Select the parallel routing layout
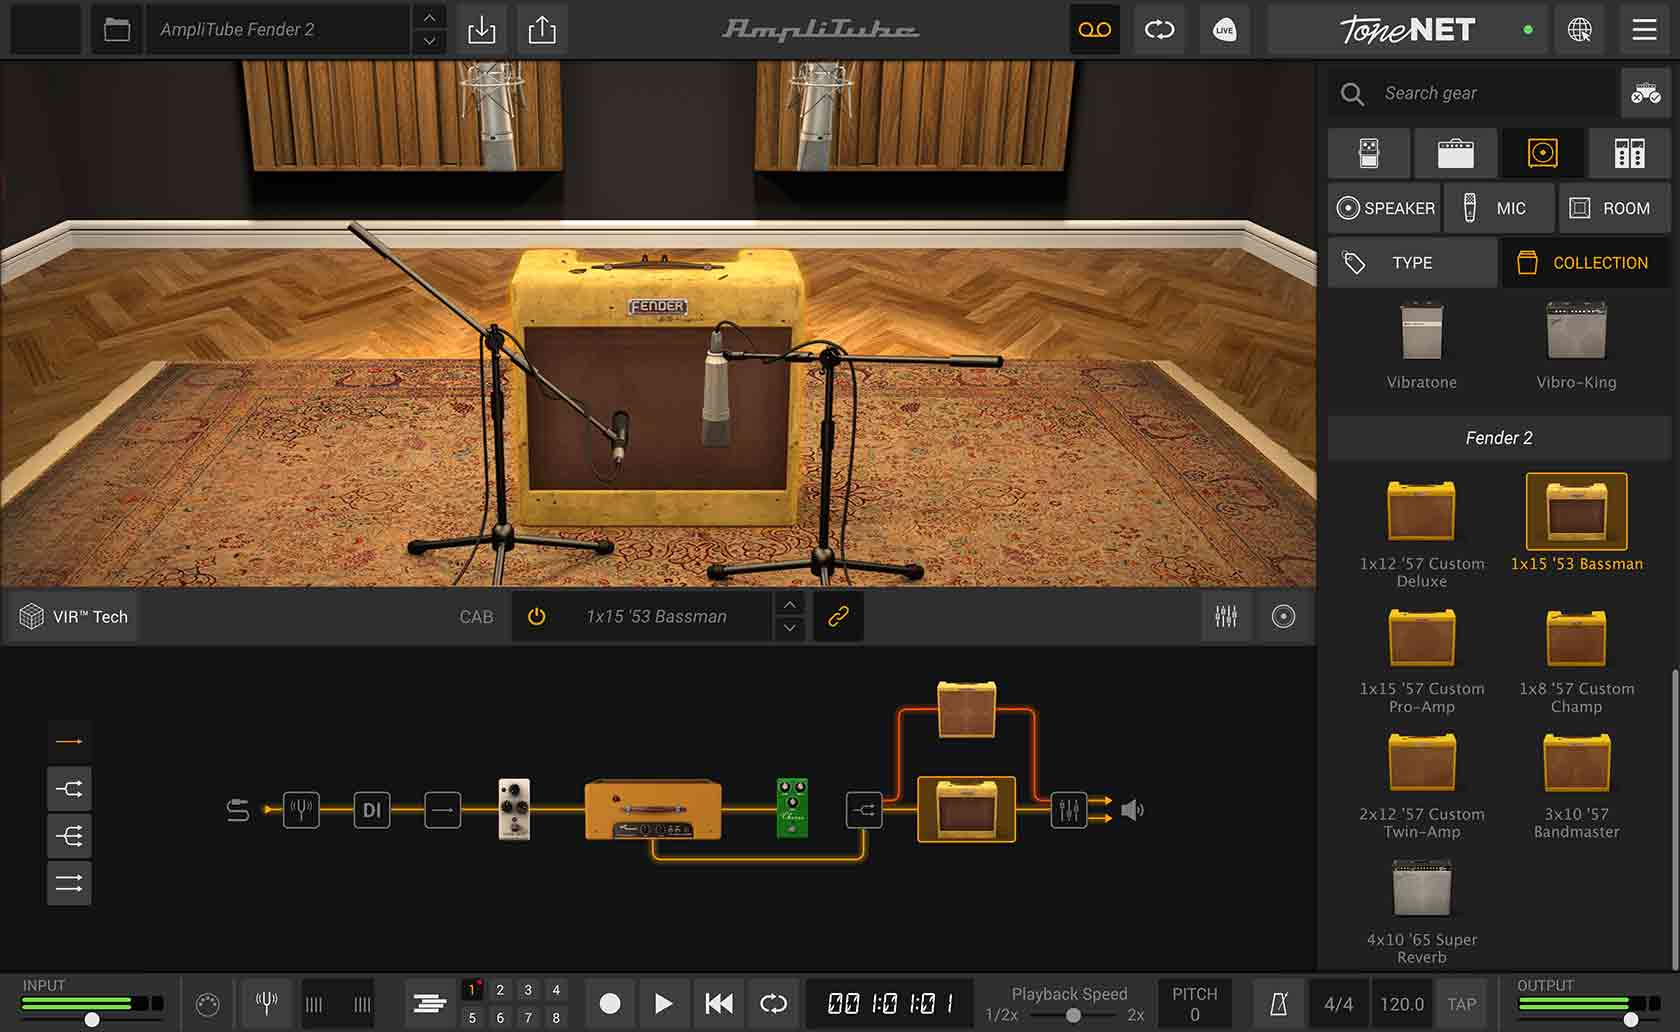Viewport: 1680px width, 1032px height. click(69, 883)
